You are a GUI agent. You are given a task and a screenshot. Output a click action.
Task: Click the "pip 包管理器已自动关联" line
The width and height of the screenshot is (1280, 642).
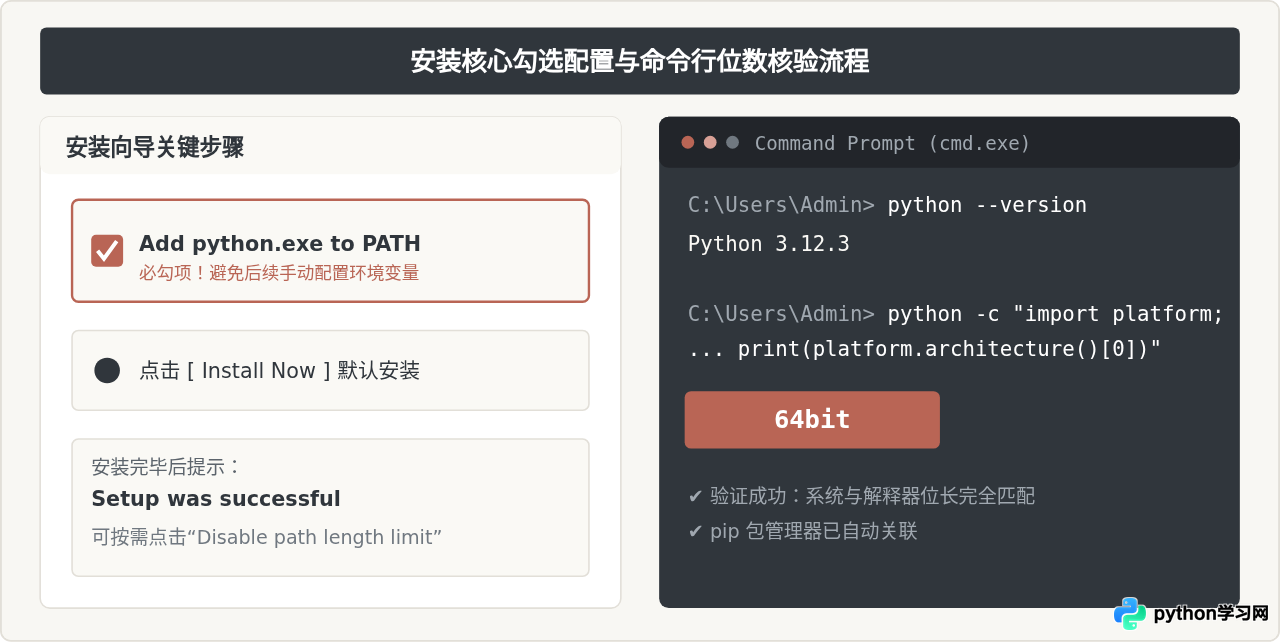coord(803,531)
